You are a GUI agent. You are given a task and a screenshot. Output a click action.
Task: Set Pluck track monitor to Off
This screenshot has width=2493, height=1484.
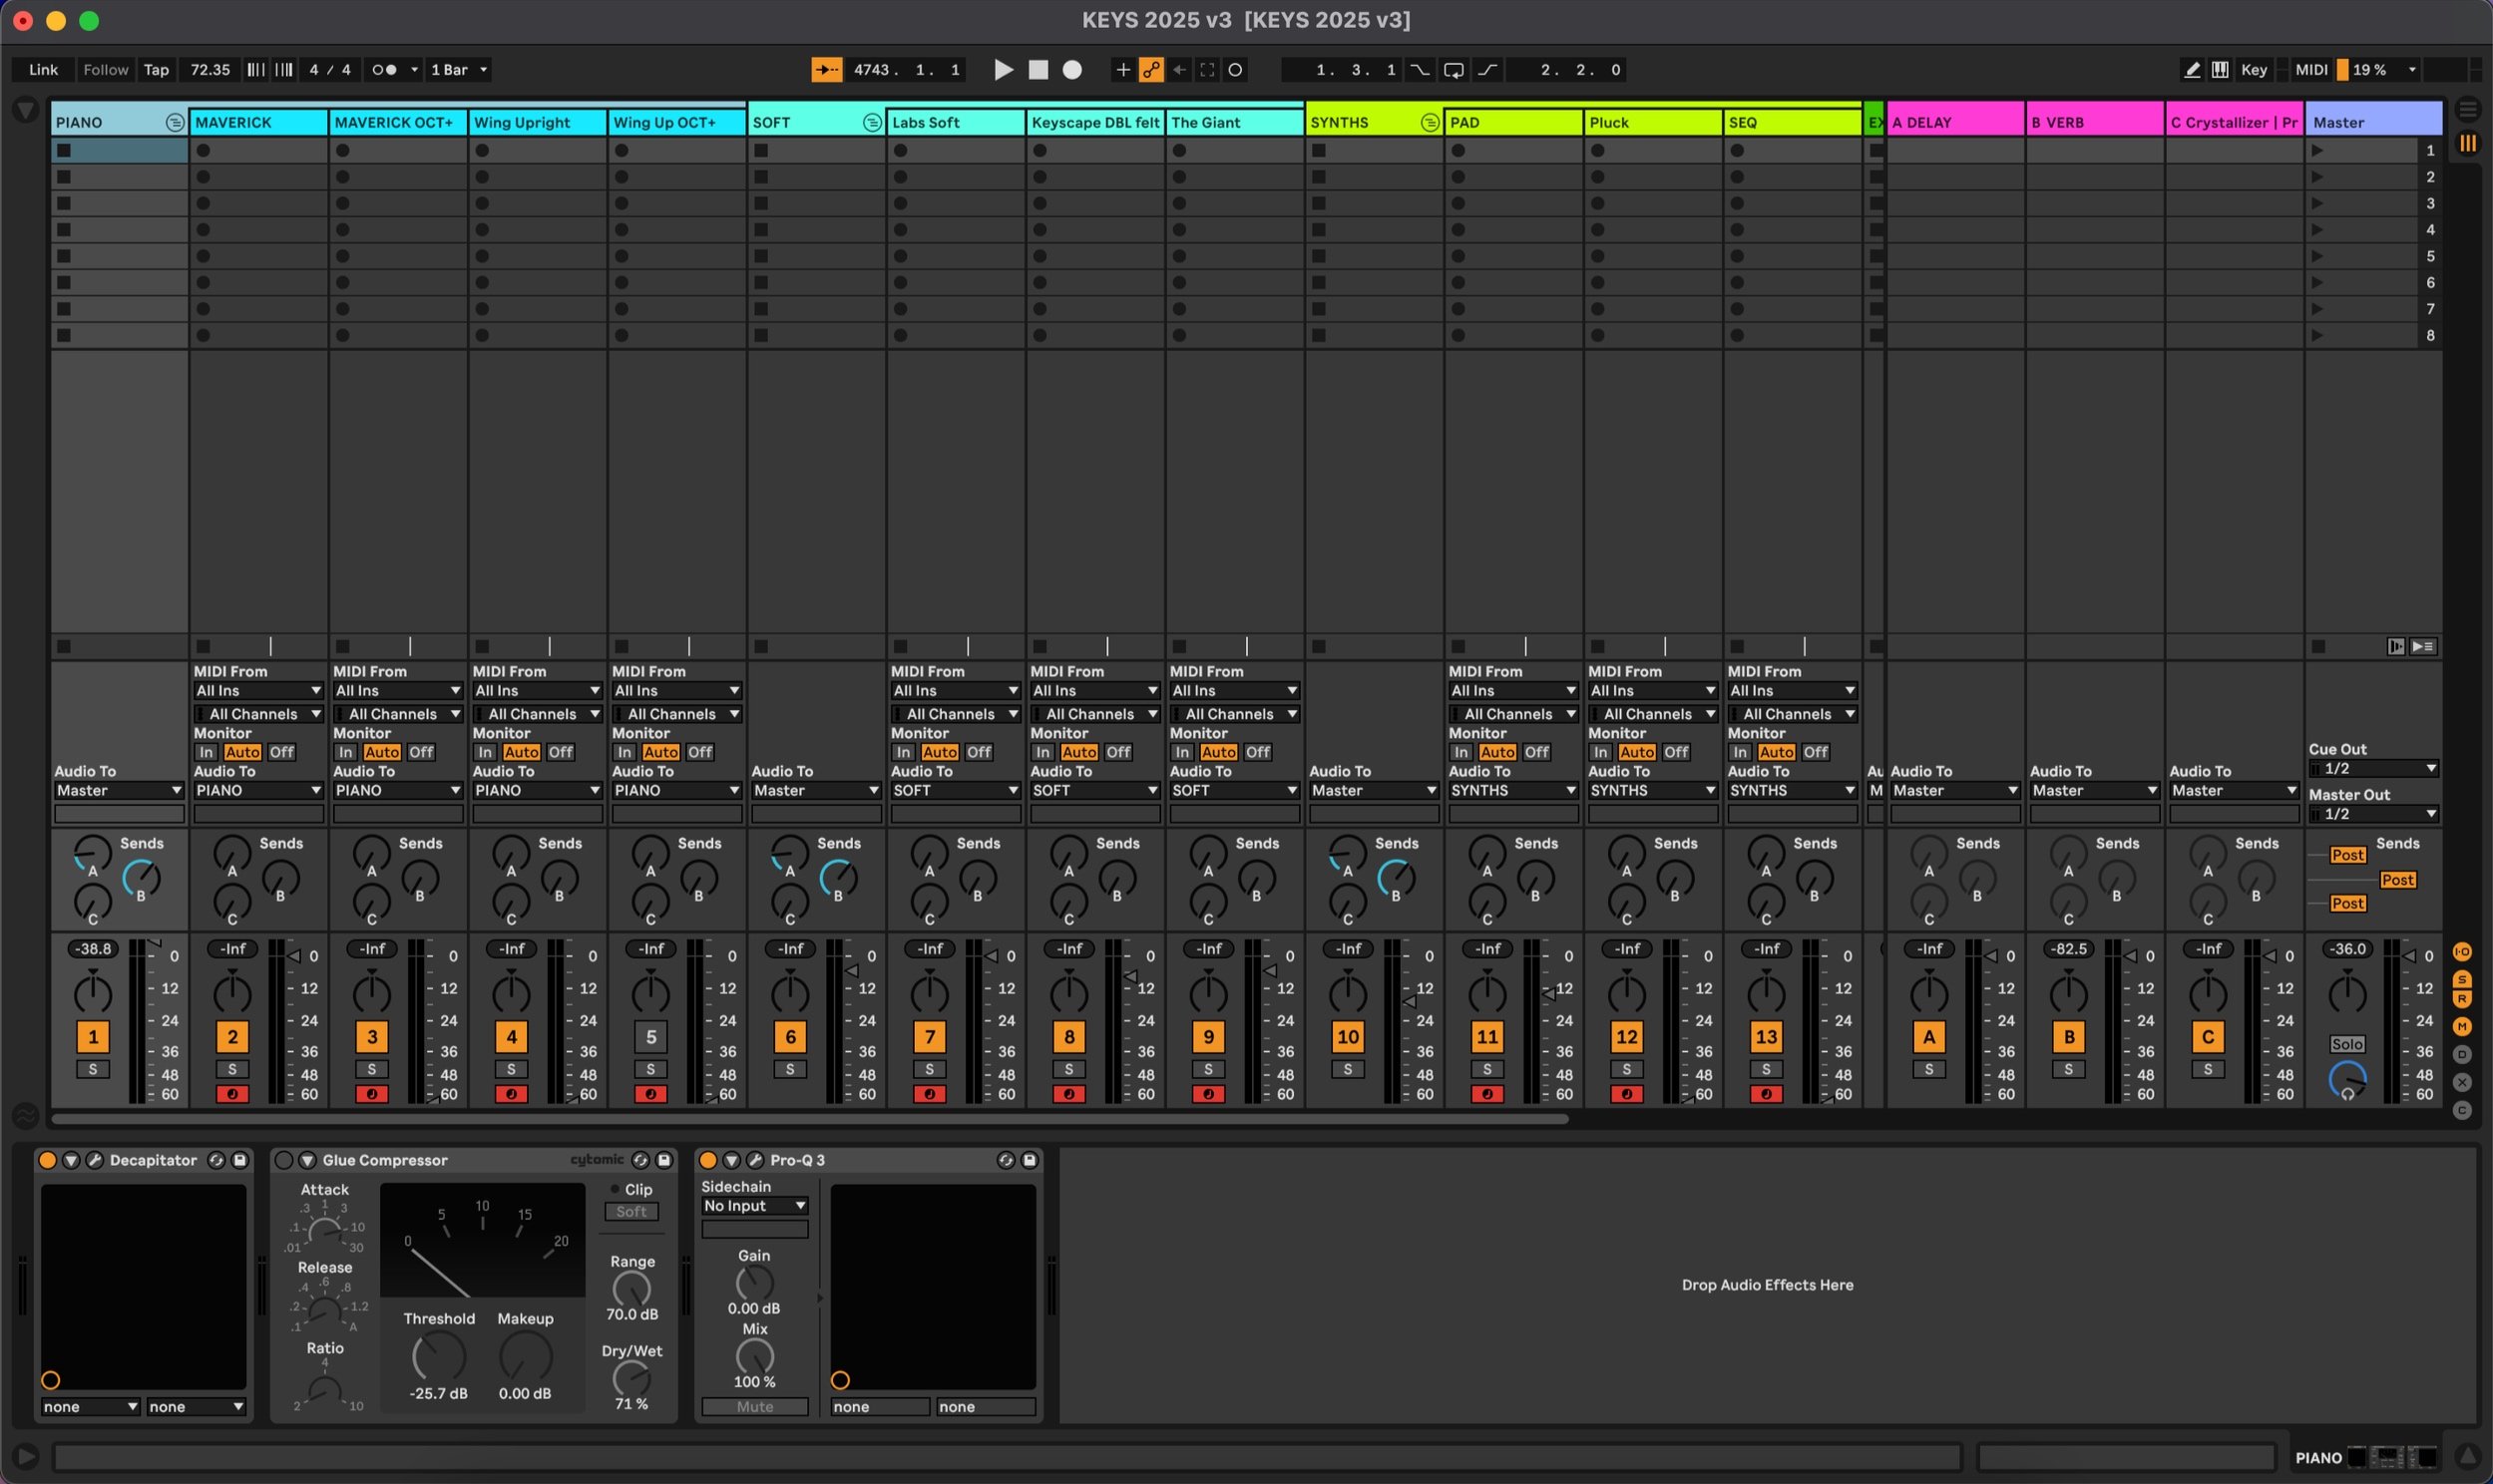click(x=1676, y=752)
